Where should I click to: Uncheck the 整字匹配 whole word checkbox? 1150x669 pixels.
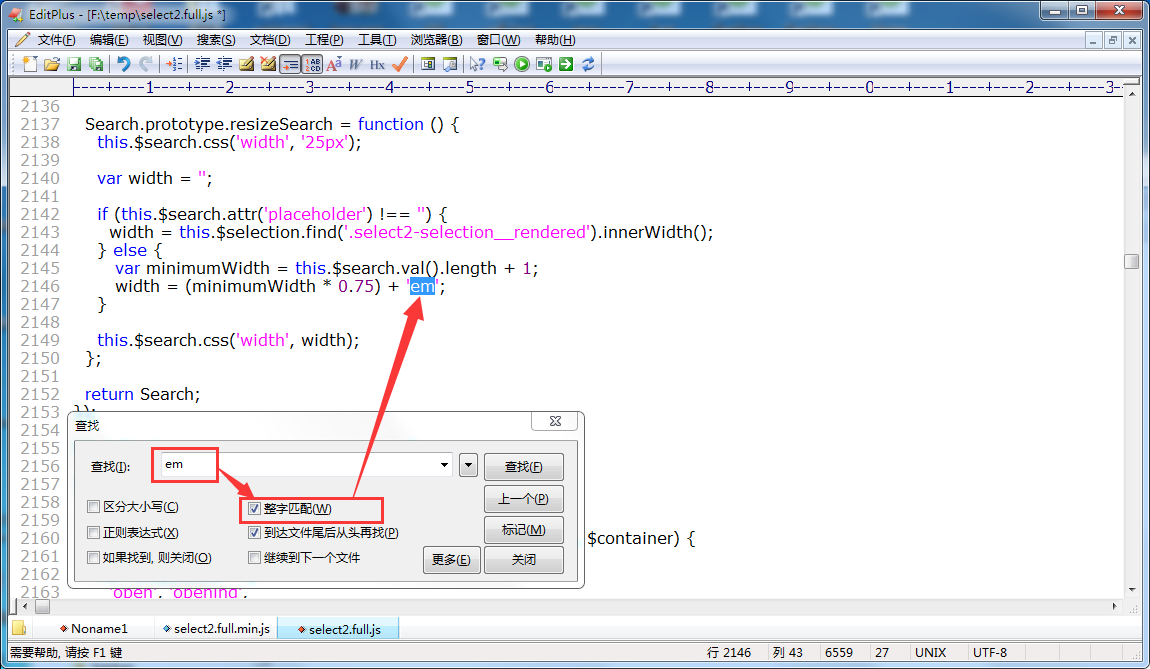(x=254, y=508)
